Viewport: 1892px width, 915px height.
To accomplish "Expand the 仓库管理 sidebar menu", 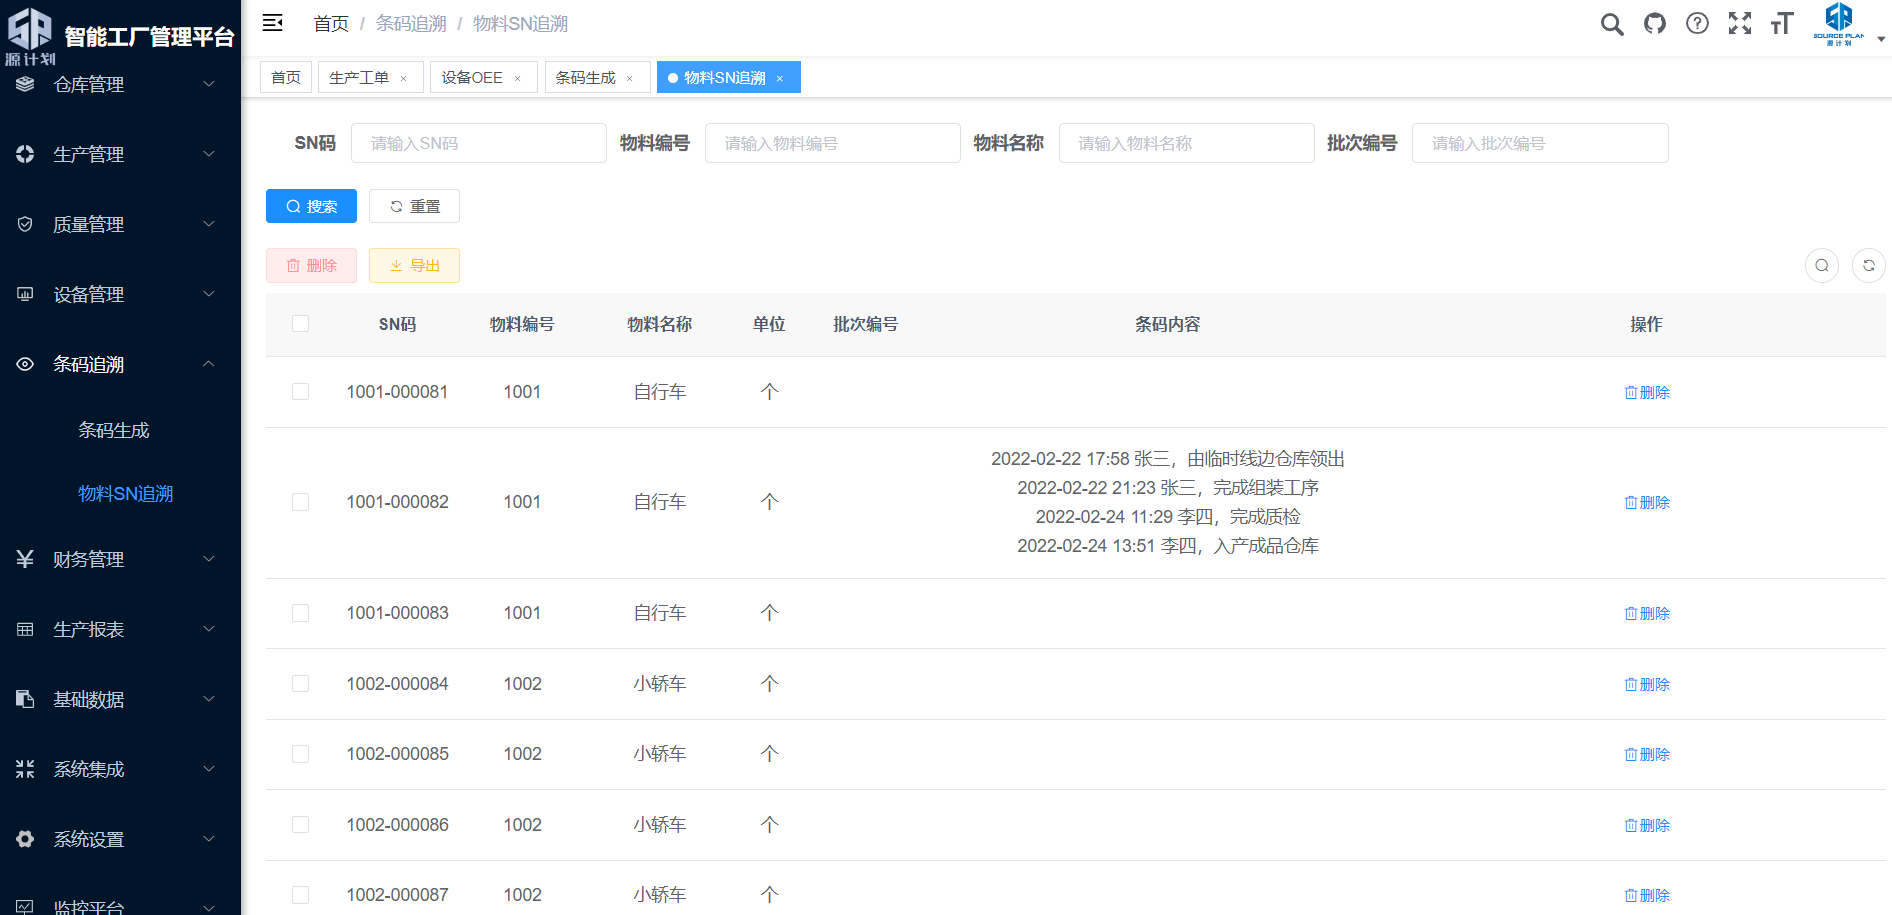I will pos(120,85).
